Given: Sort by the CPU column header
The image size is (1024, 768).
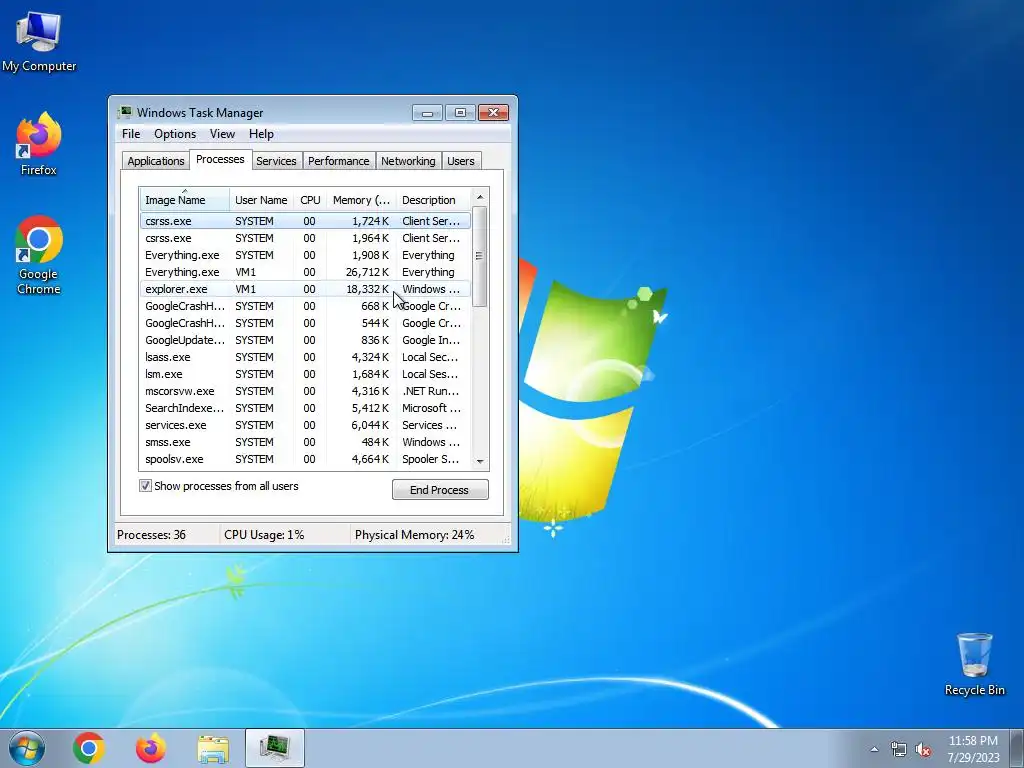Looking at the screenshot, I should (310, 200).
